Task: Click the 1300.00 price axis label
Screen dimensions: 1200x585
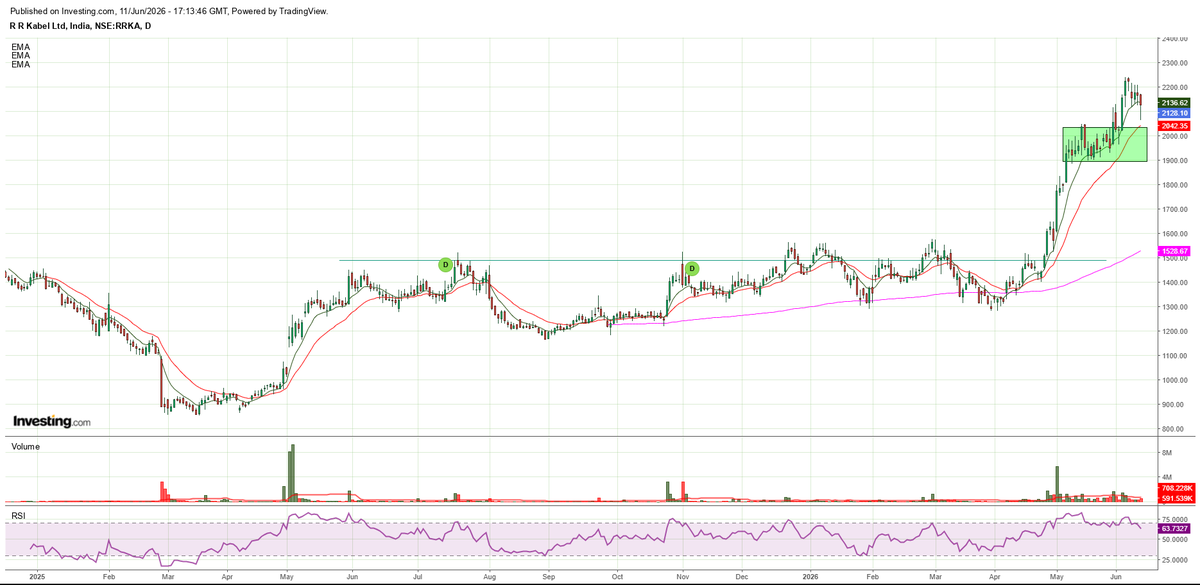Action: point(1176,307)
